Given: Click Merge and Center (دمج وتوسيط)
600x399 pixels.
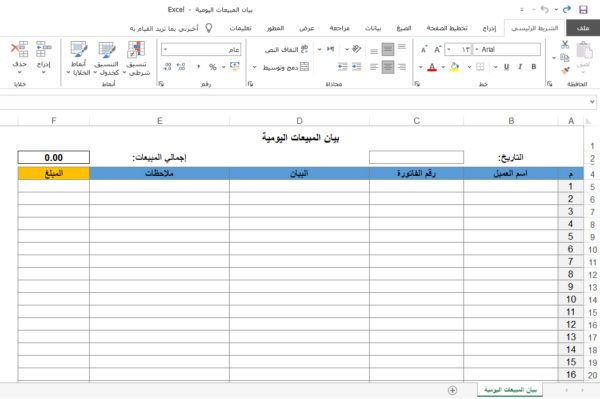Looking at the screenshot, I should pyautogui.click(x=285, y=67).
